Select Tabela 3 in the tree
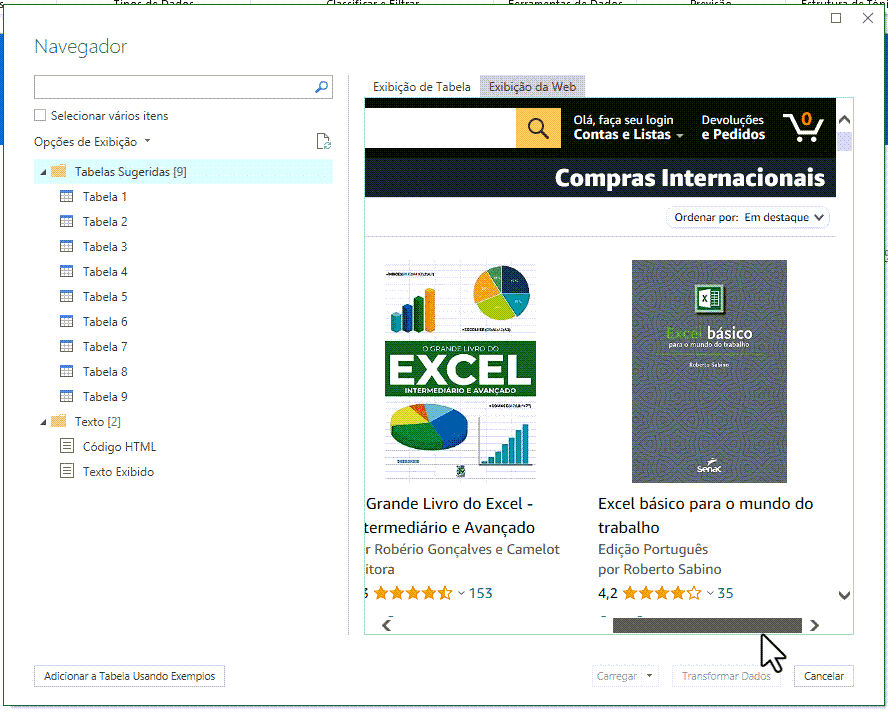888x717 pixels. [105, 246]
